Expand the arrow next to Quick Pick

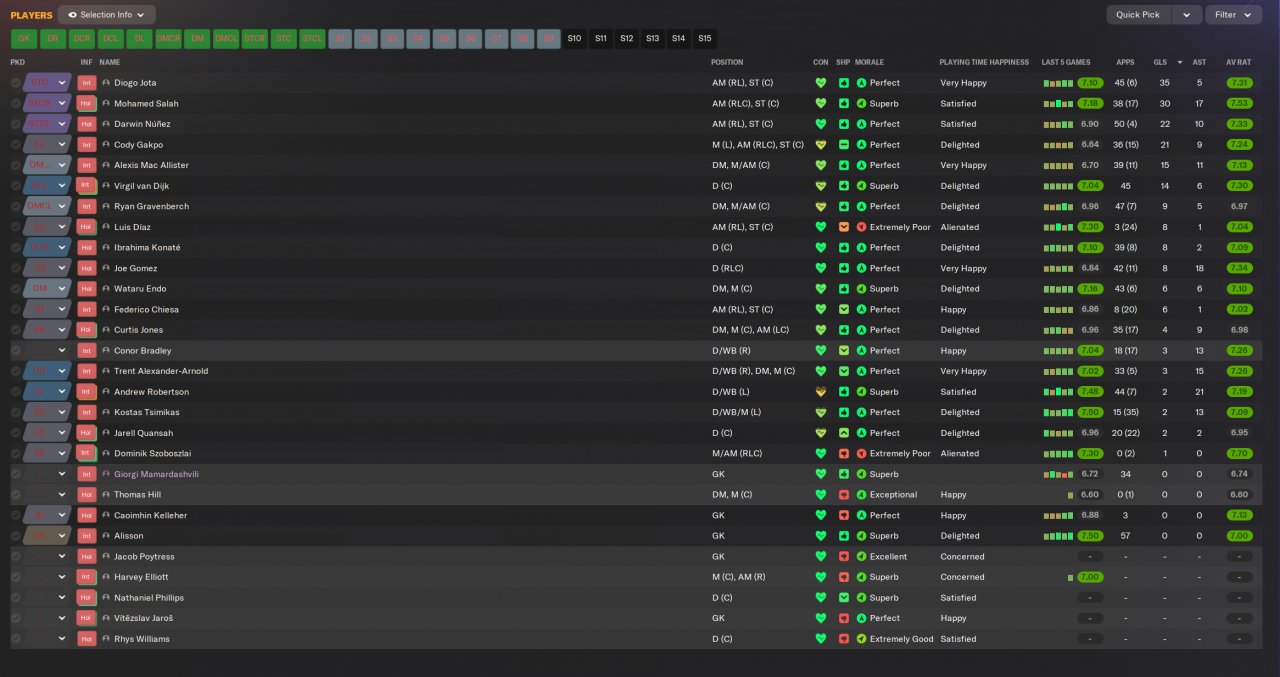click(1186, 15)
